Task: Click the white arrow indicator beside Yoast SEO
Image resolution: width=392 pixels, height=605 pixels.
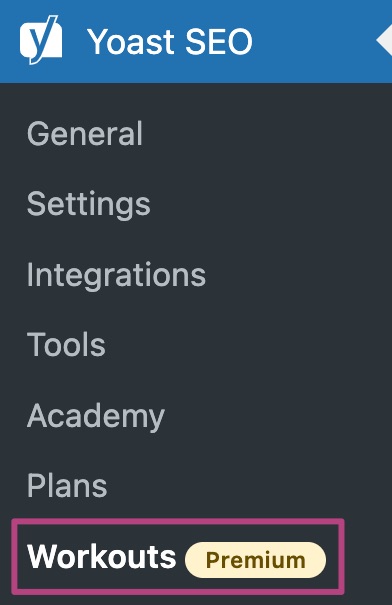Action: [x=384, y=41]
